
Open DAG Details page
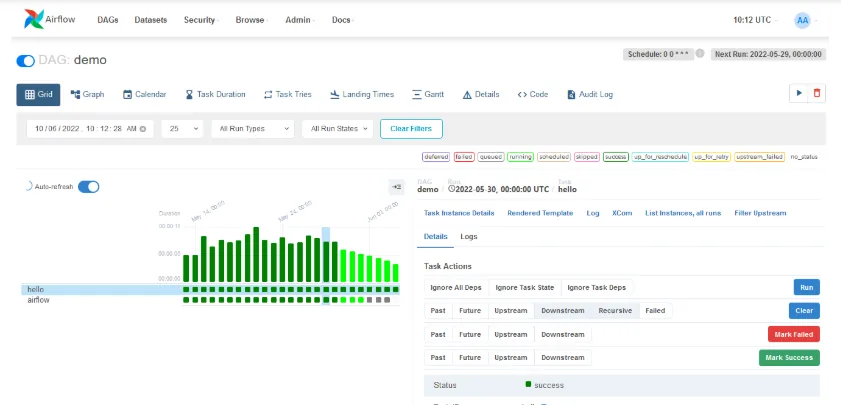point(481,94)
